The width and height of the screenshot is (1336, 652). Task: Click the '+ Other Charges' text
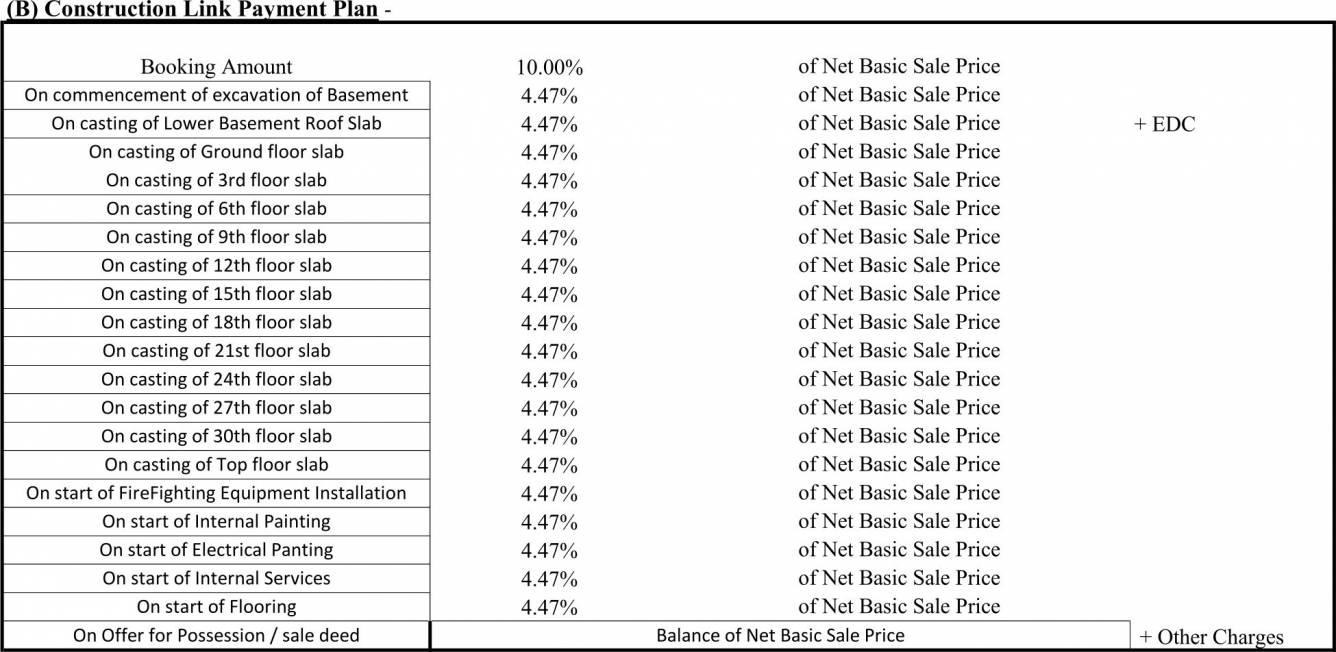point(1210,637)
